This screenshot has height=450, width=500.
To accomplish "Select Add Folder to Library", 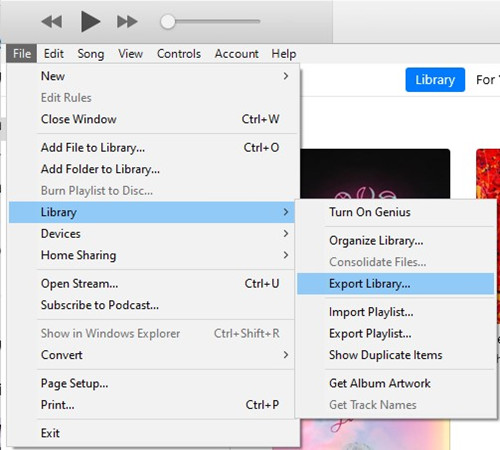I will (152, 169).
